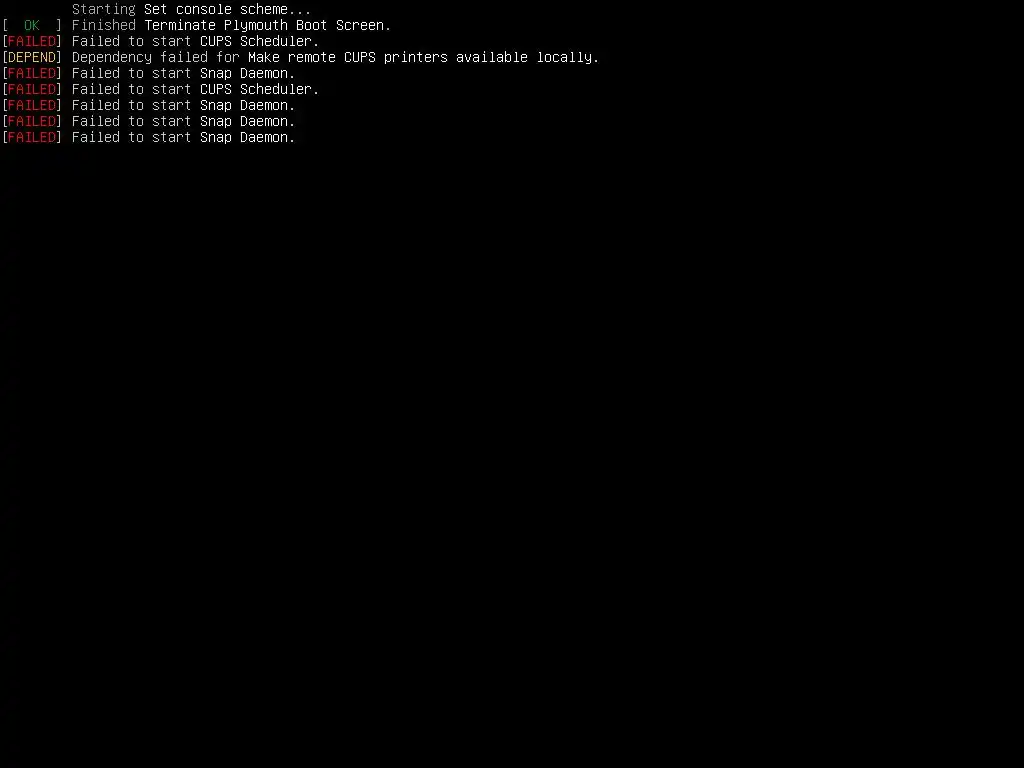Screen dimensions: 1024x768
Task: Select the 'Starting Set console scheme...' line
Action: 191,9
